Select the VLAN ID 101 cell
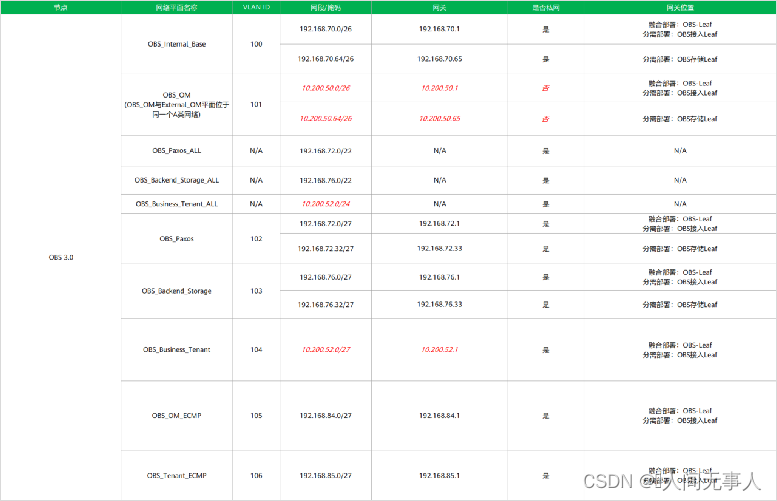This screenshot has height=501, width=777. click(x=256, y=105)
